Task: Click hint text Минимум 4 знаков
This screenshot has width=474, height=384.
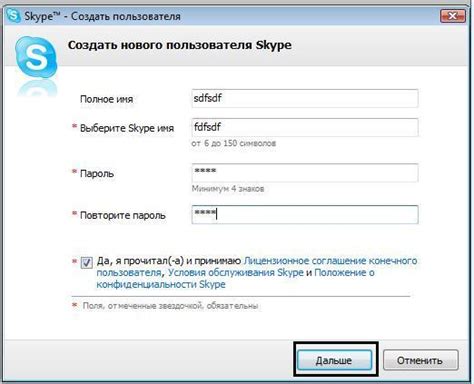Action: [228, 189]
